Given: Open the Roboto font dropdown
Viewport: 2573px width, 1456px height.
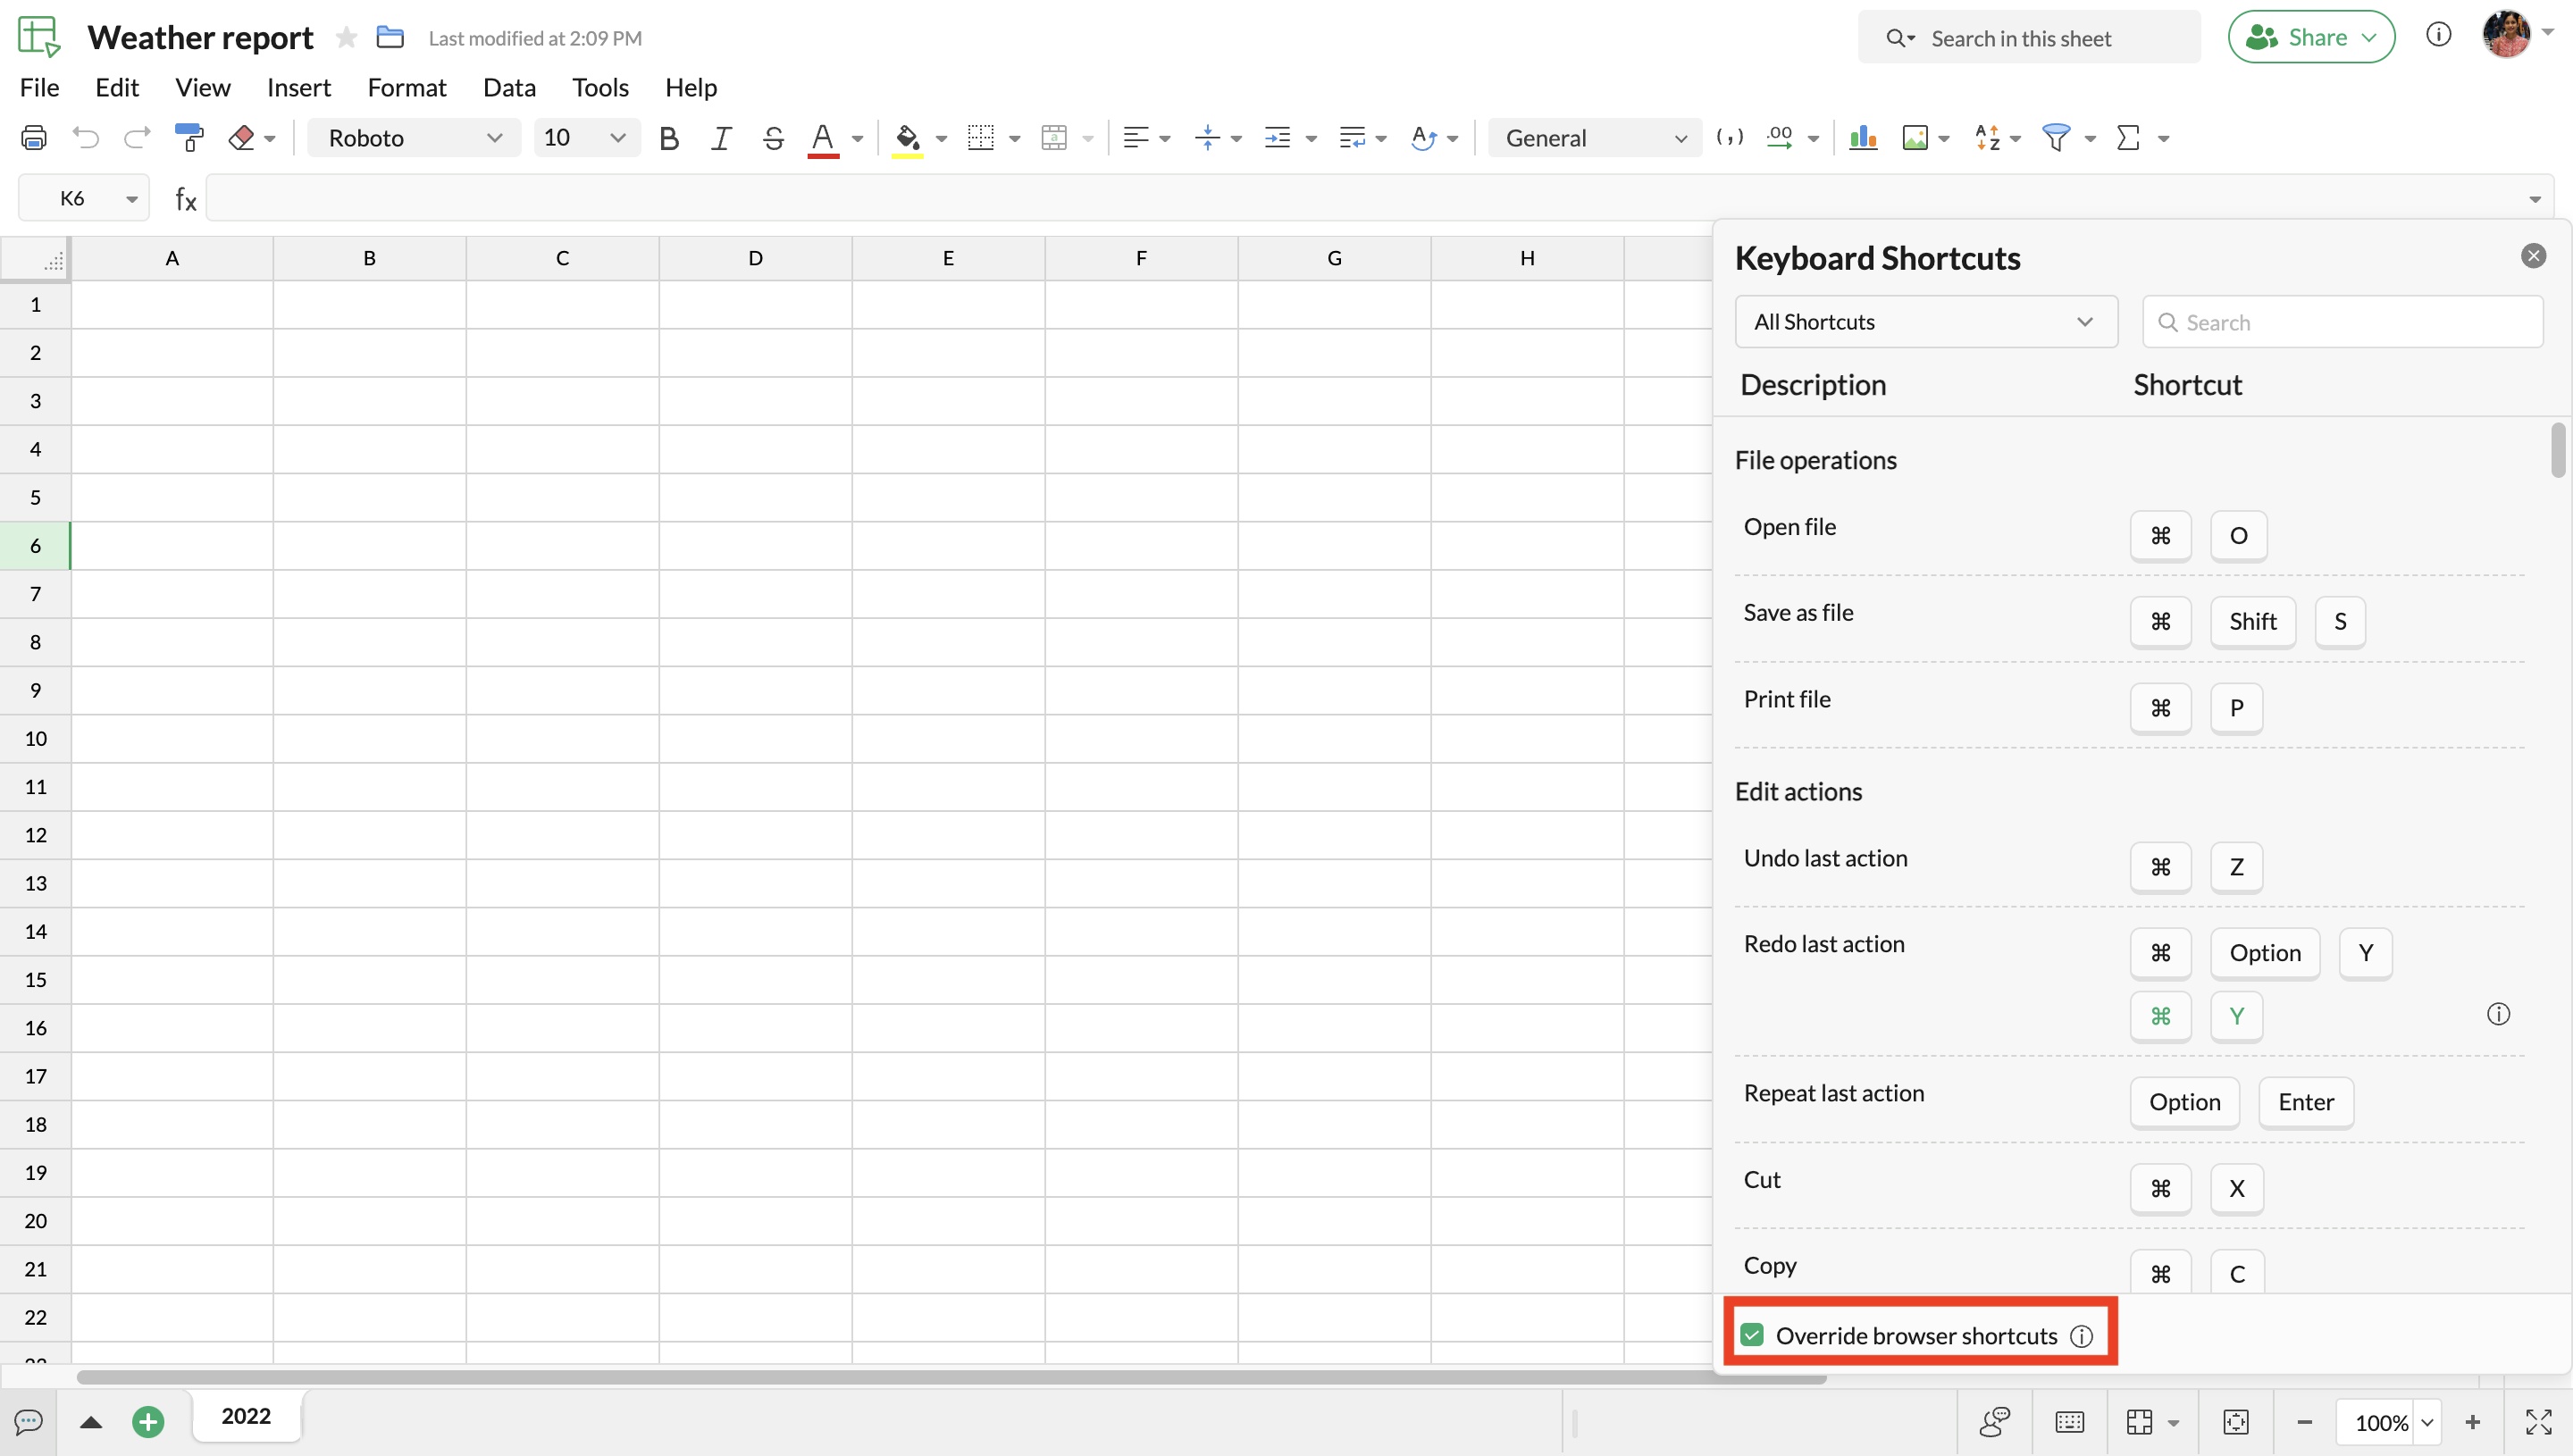Looking at the screenshot, I should (x=414, y=137).
